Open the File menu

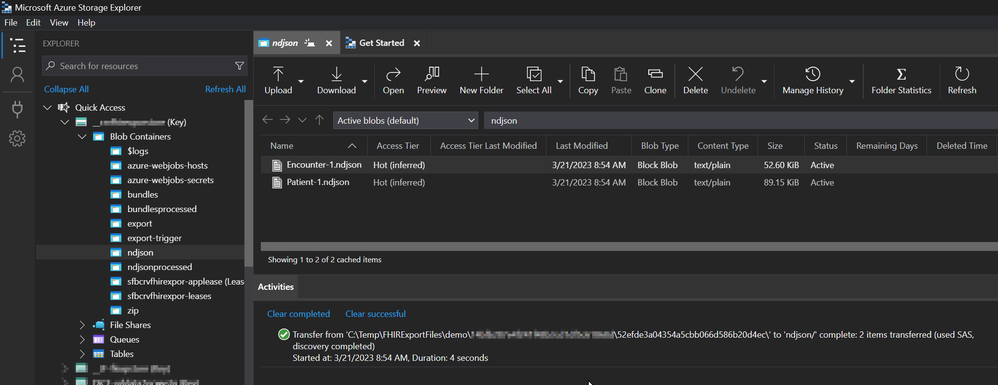11,22
